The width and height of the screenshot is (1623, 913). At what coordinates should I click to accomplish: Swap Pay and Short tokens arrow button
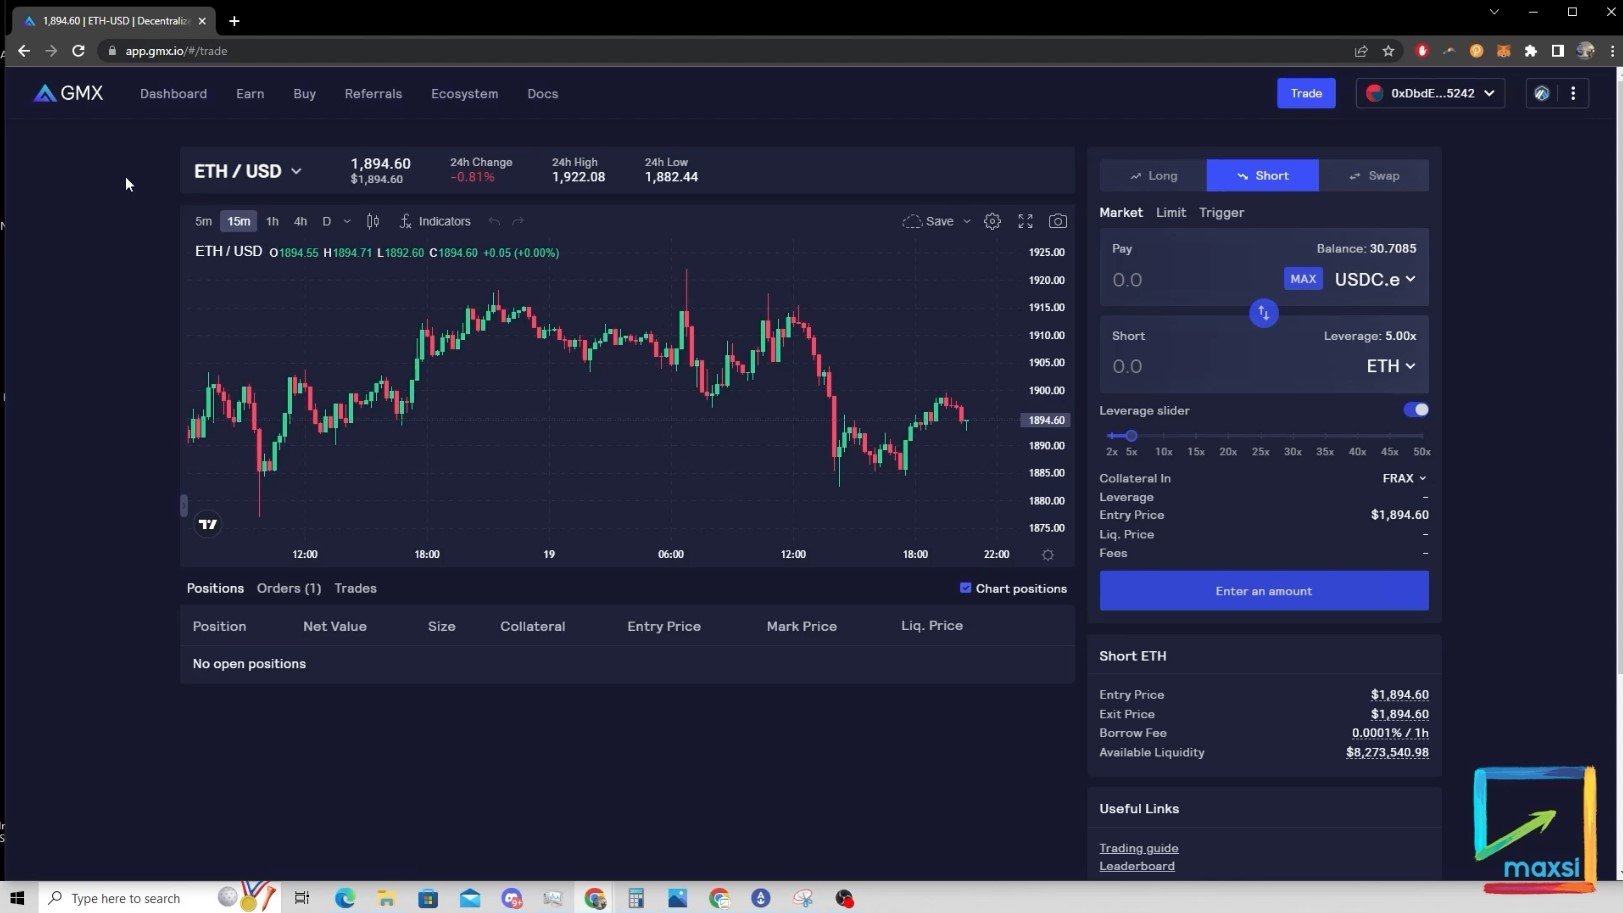pos(1263,313)
